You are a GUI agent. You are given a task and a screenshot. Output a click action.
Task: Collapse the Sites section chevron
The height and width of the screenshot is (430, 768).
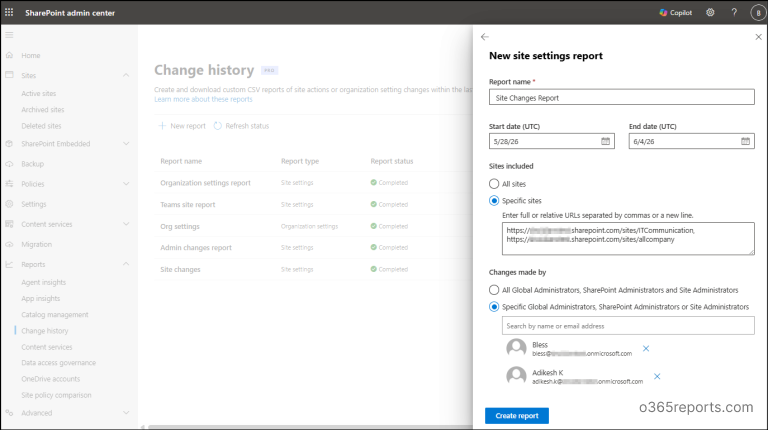[126, 75]
